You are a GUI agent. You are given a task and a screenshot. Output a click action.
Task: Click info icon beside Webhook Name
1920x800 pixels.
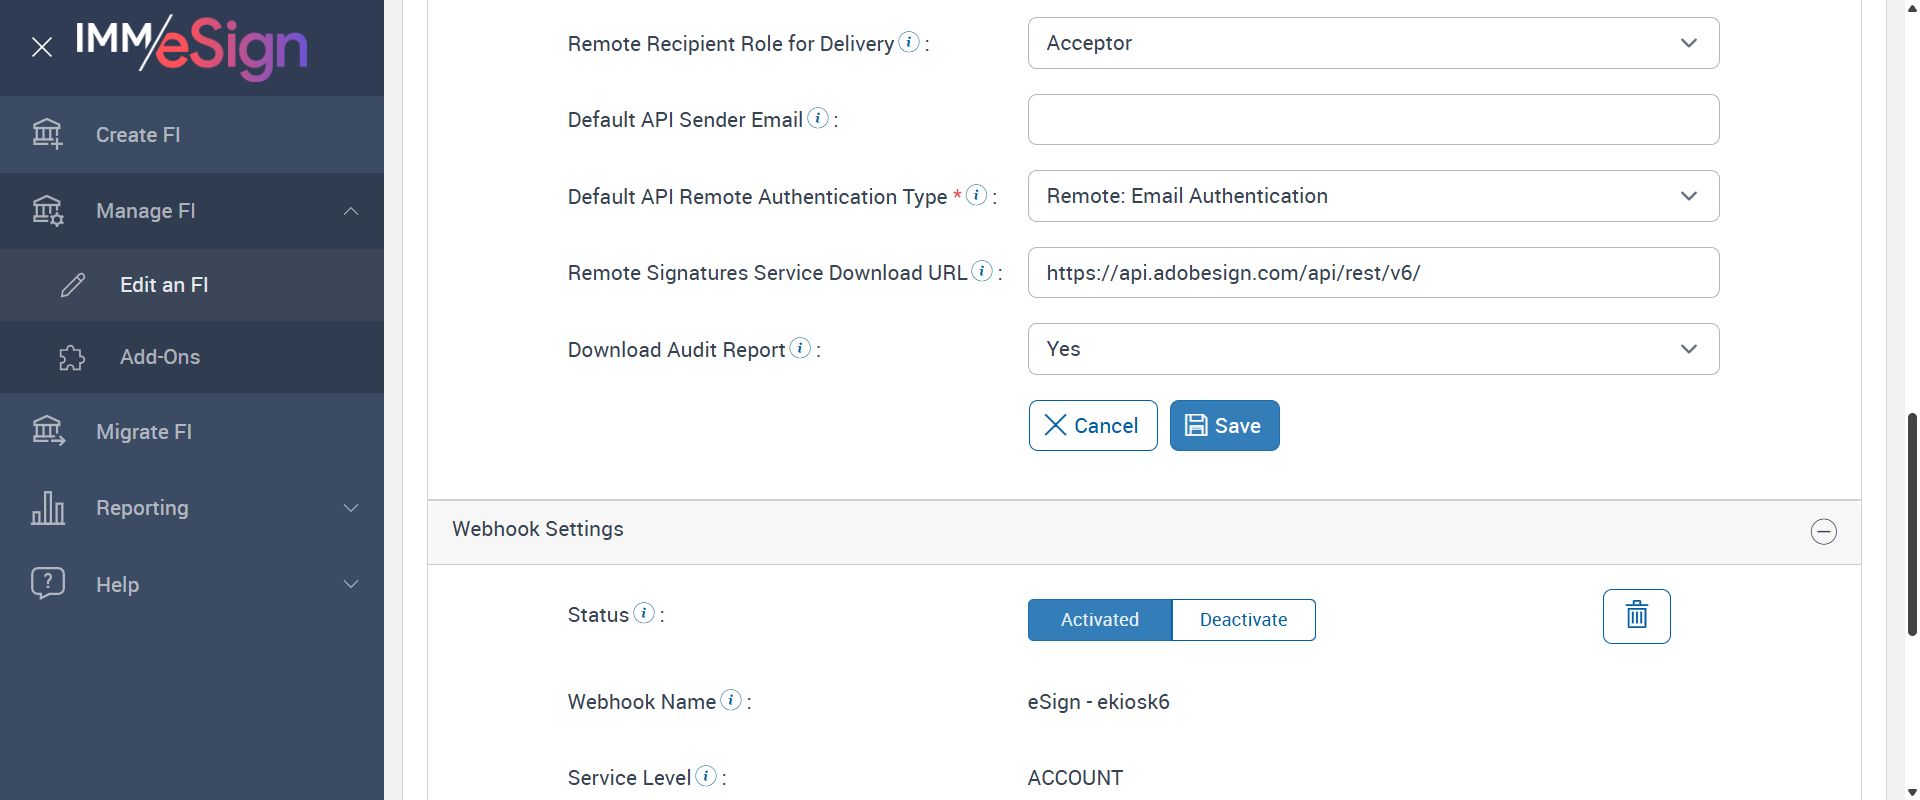[x=732, y=700]
